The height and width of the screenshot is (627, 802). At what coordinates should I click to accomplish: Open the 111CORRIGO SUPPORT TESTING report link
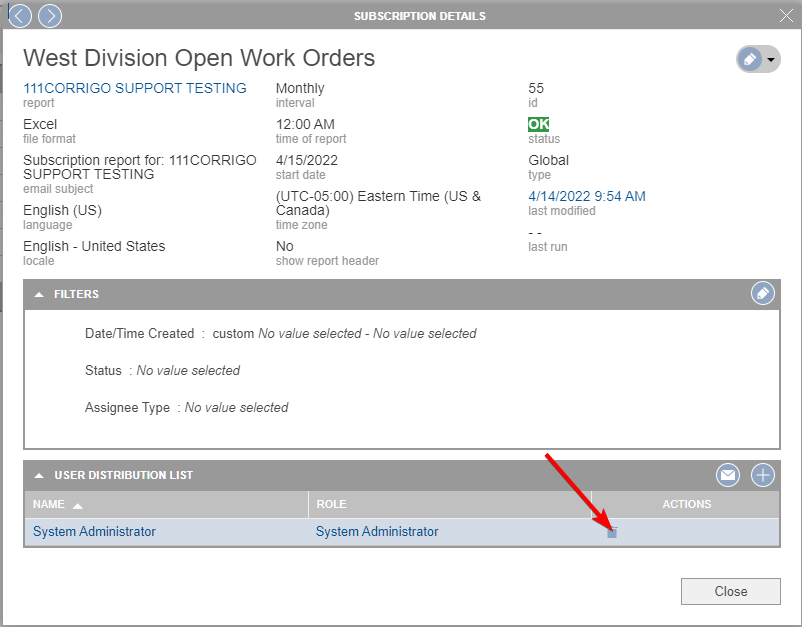(x=135, y=88)
